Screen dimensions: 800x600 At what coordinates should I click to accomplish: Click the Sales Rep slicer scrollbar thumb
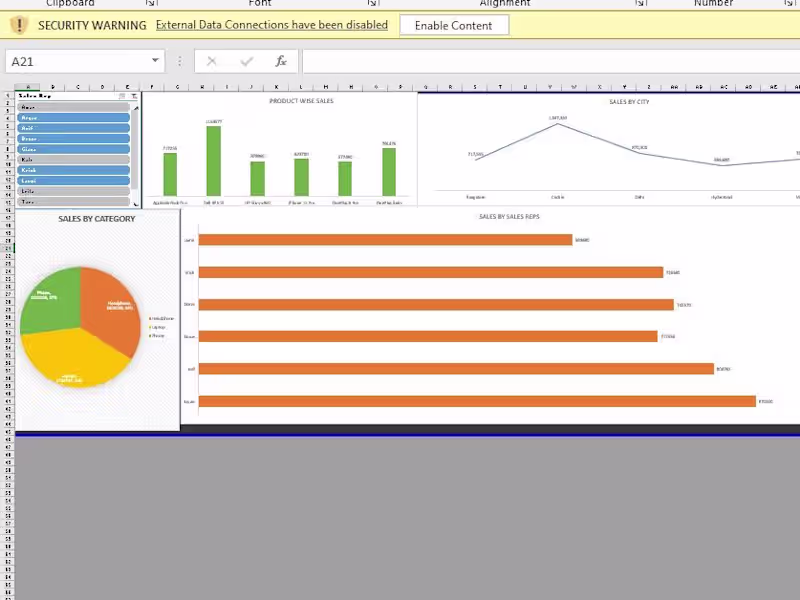point(136,151)
